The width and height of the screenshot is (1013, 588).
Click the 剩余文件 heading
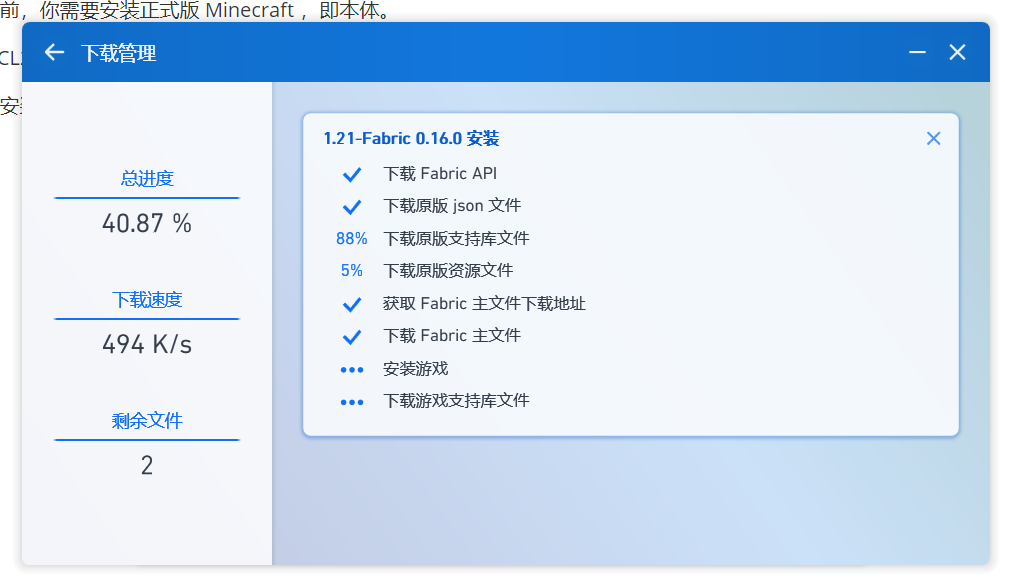click(147, 421)
